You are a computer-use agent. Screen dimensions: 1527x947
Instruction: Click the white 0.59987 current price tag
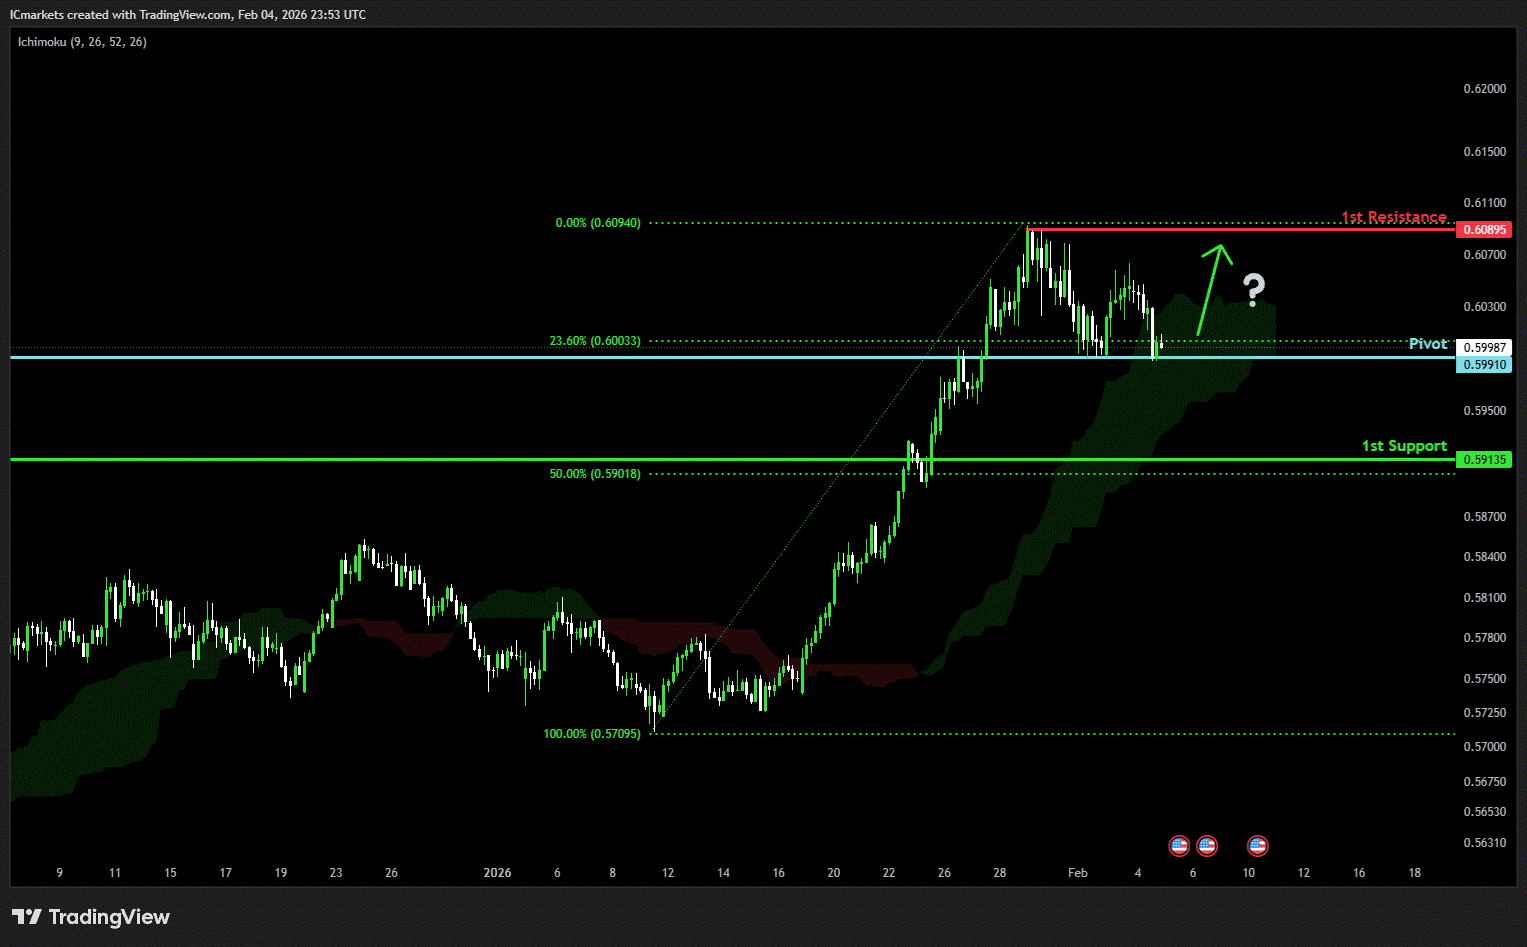[1484, 348]
